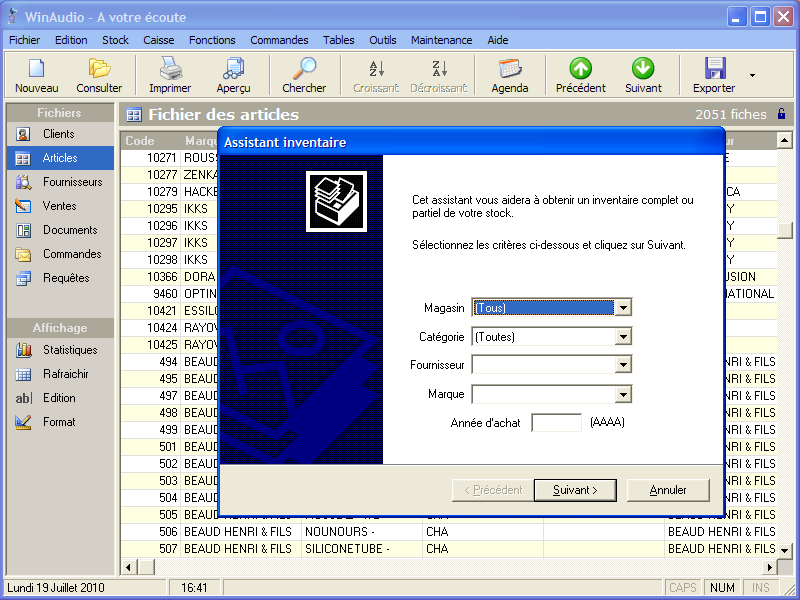Click the Nouveau toolbar icon
Viewport: 800px width, 600px height.
37,69
